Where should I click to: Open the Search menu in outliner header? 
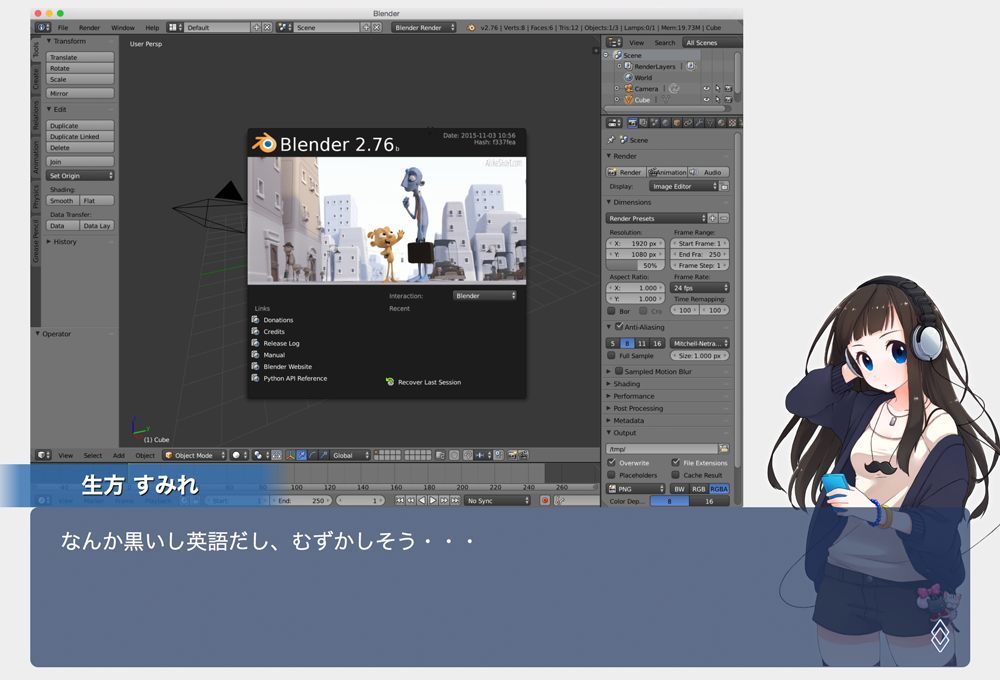click(665, 43)
